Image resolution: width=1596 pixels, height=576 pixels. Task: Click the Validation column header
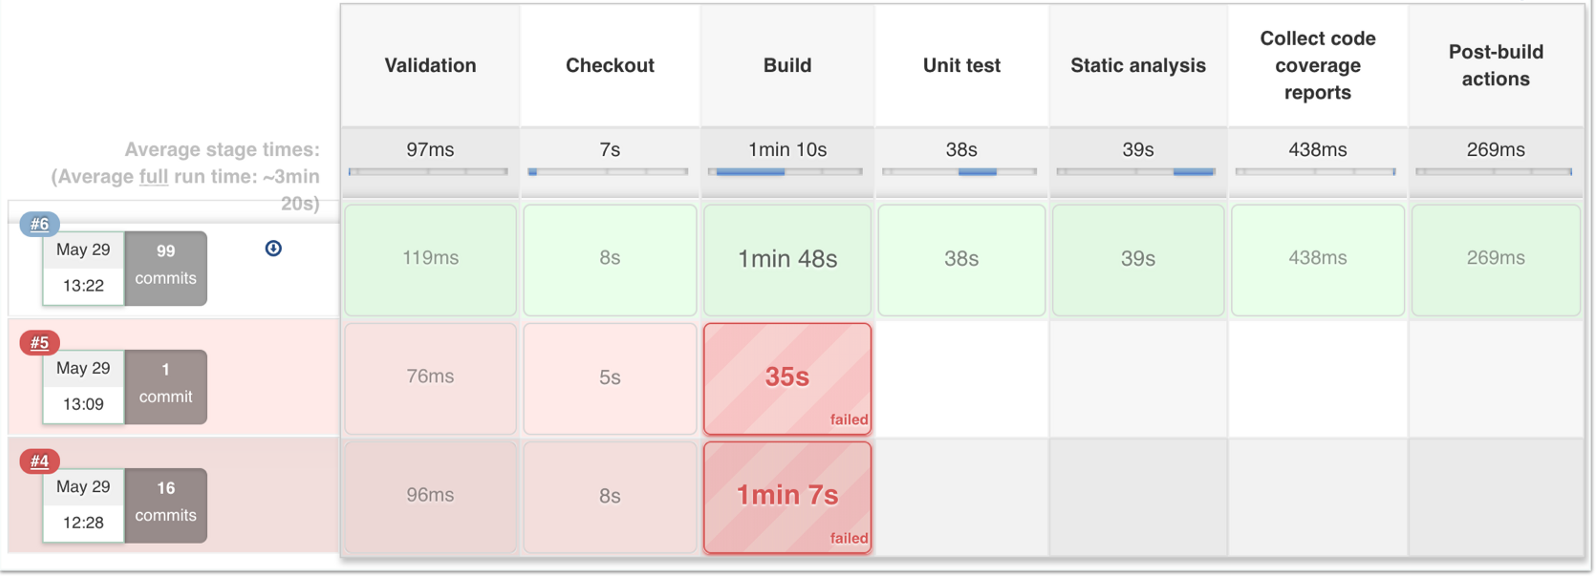point(430,66)
